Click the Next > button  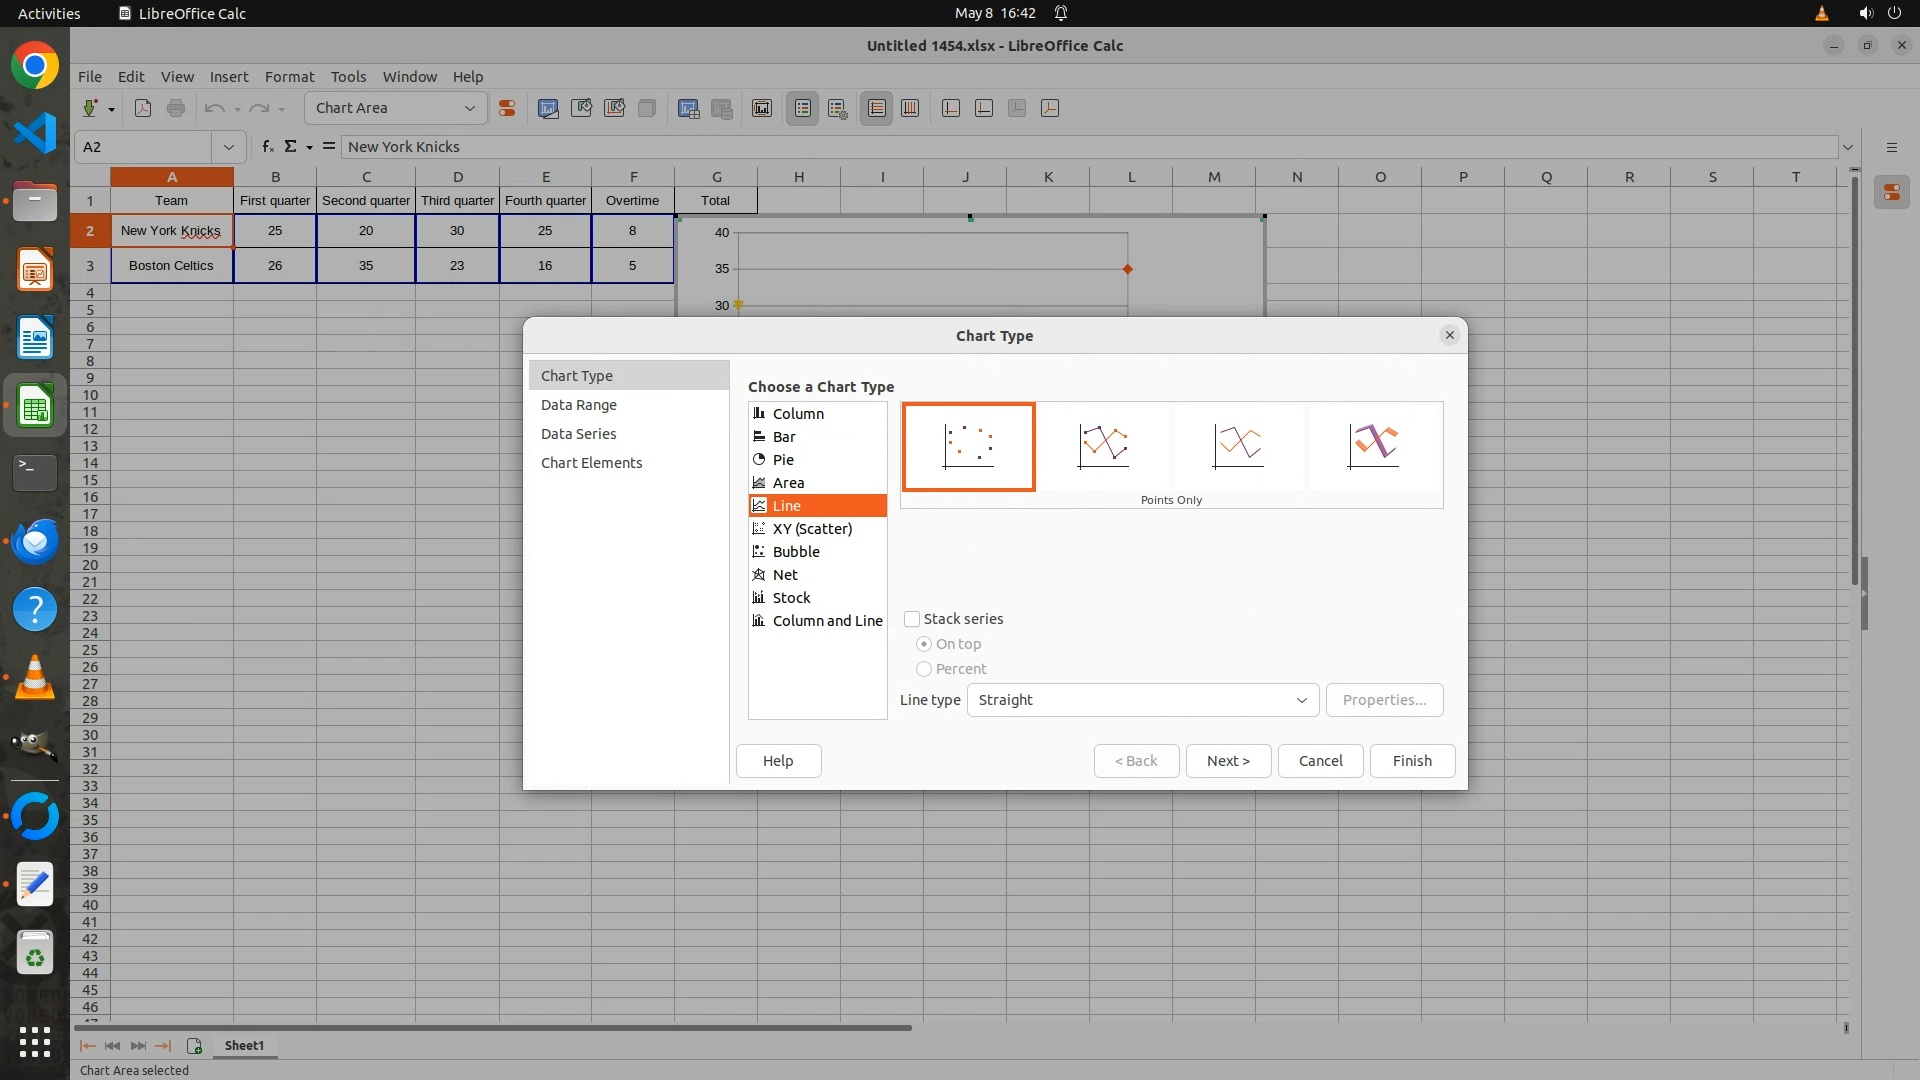tap(1228, 761)
